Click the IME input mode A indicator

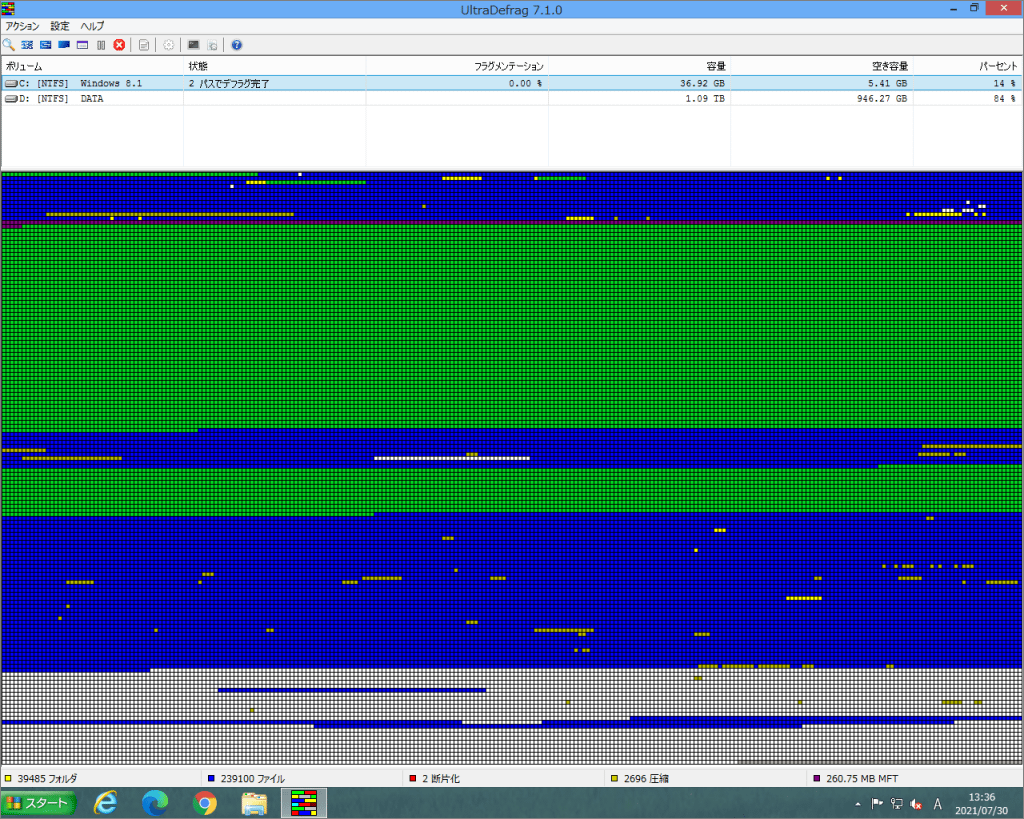[x=938, y=804]
